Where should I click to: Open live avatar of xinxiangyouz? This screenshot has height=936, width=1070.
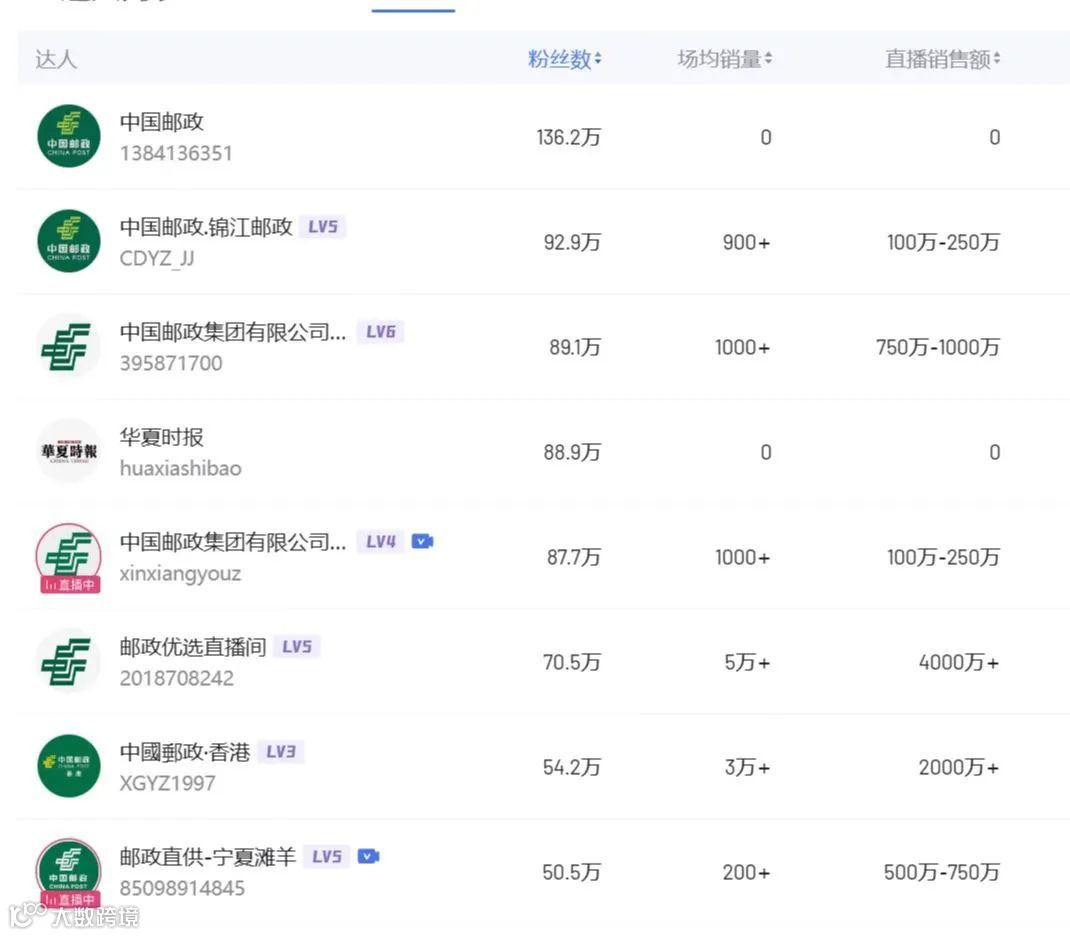68,556
